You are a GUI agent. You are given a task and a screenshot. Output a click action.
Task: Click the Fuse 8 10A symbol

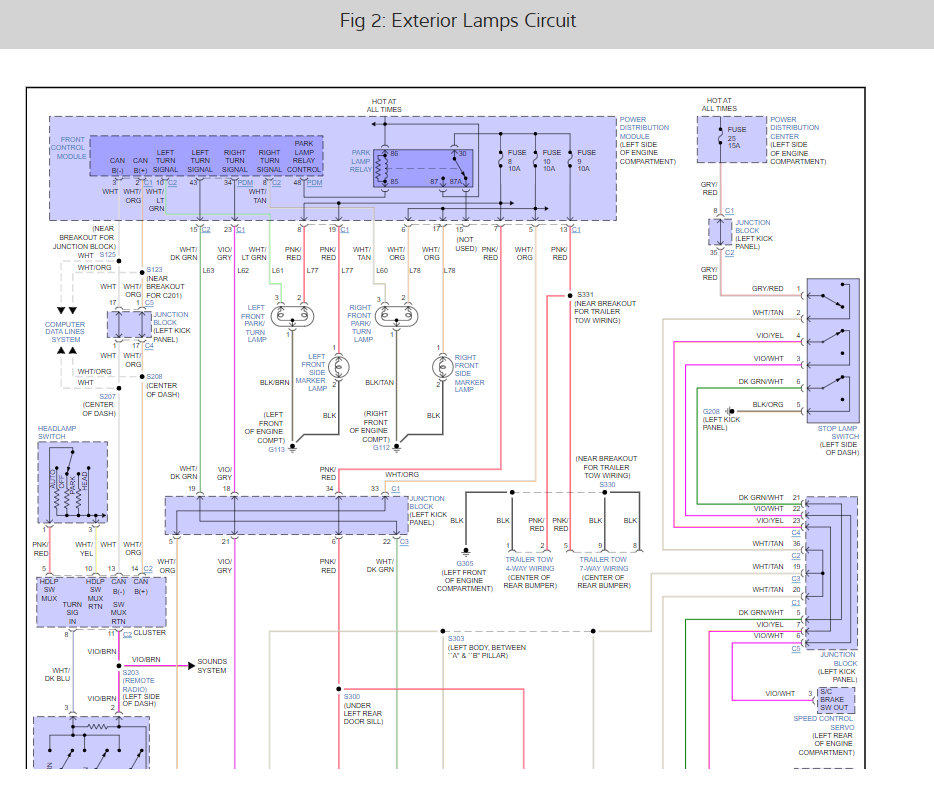(x=500, y=160)
